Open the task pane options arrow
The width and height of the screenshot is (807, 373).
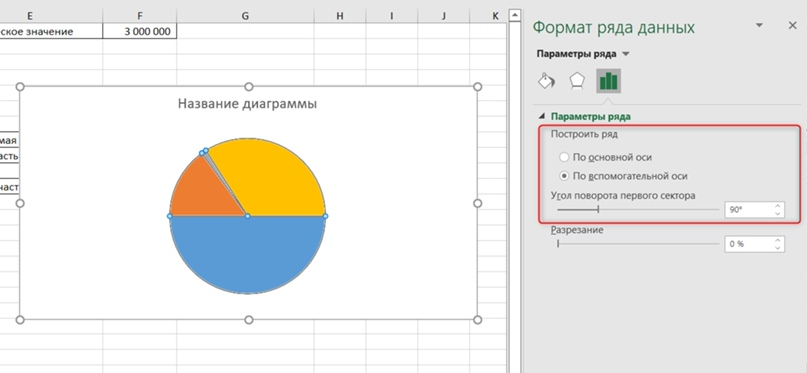pyautogui.click(x=759, y=26)
